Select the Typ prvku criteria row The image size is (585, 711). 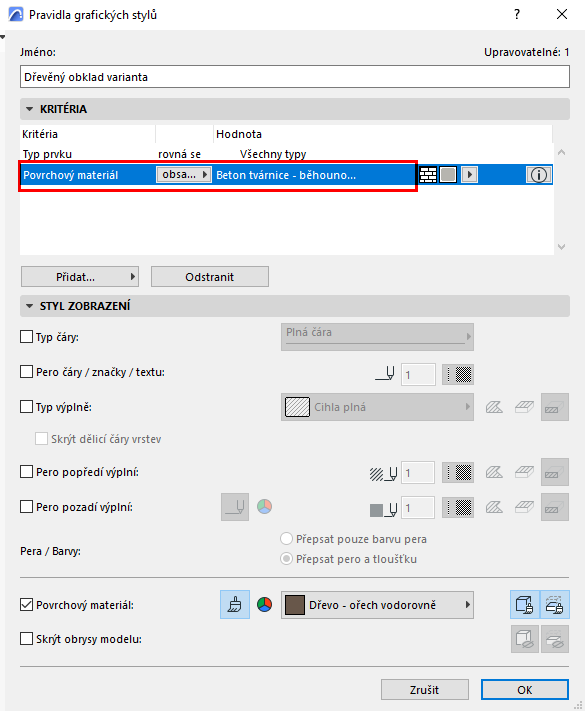point(286,154)
